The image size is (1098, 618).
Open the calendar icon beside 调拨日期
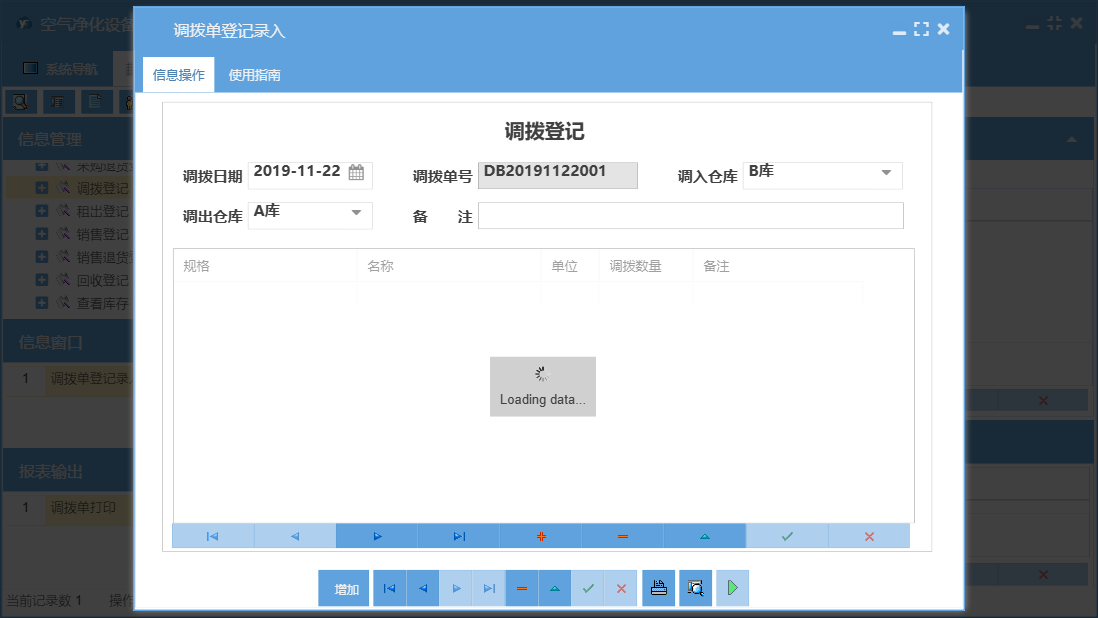click(356, 171)
